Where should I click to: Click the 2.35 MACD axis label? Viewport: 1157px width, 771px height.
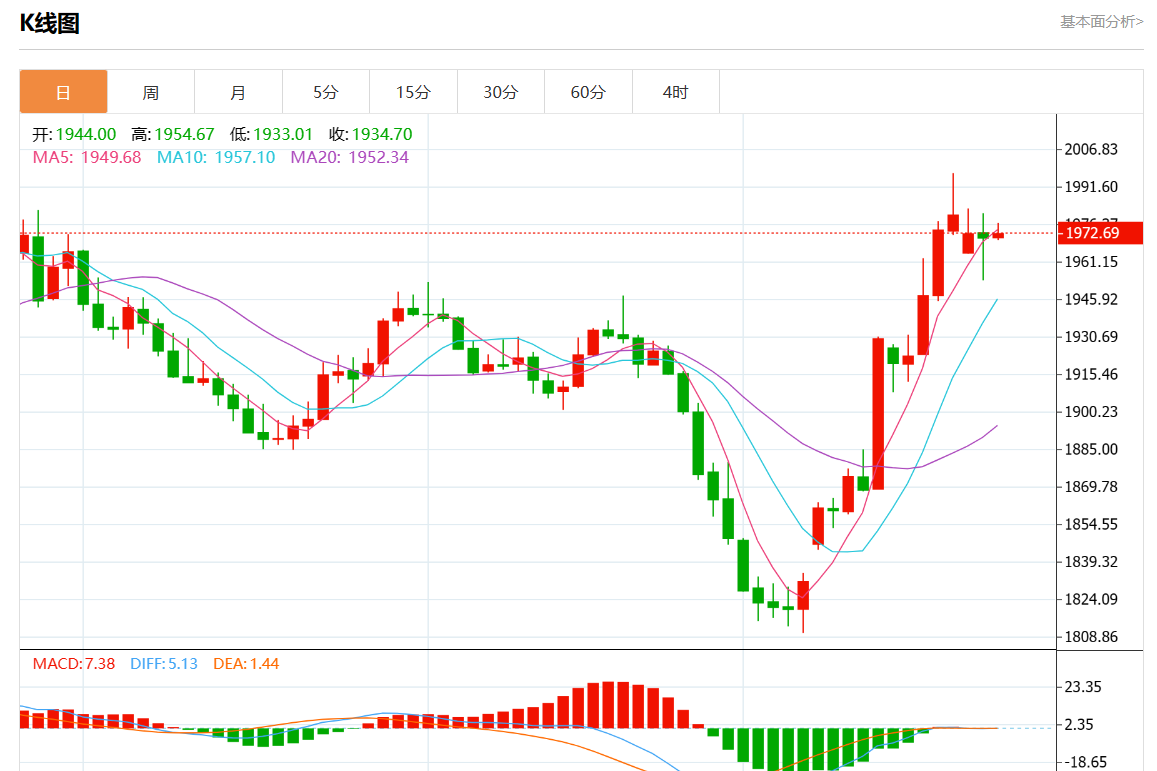point(1078,725)
